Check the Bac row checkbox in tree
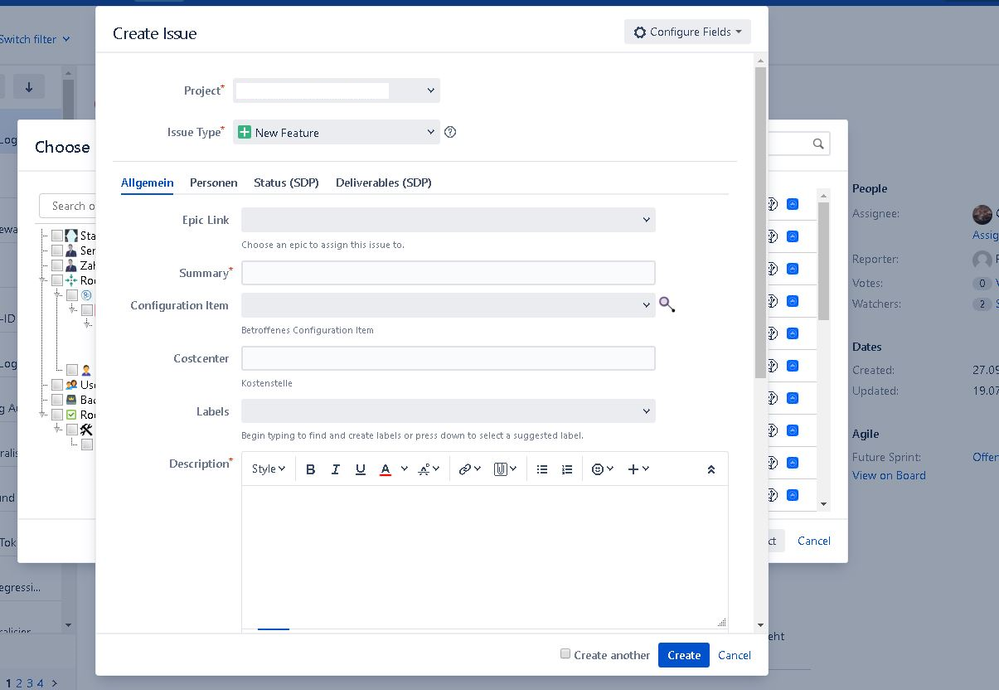The image size is (999, 690). tap(57, 400)
